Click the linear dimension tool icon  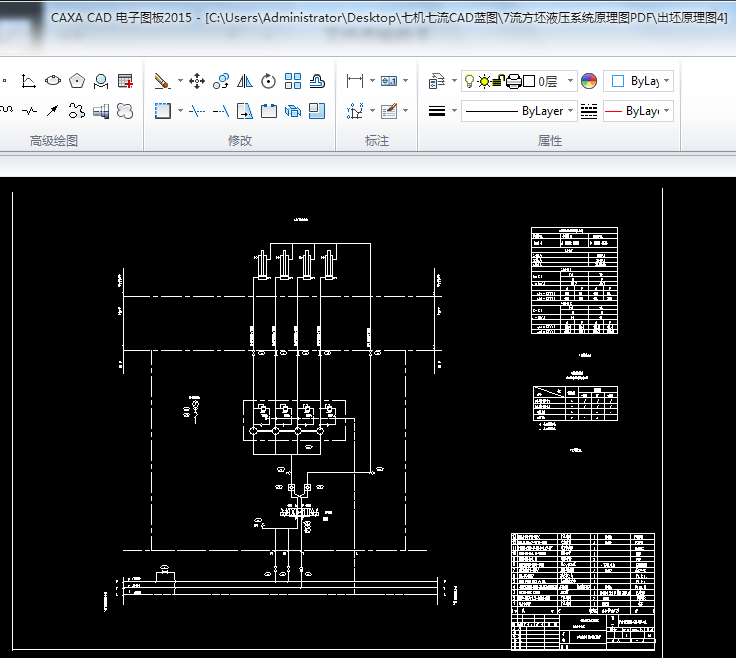(x=354, y=81)
